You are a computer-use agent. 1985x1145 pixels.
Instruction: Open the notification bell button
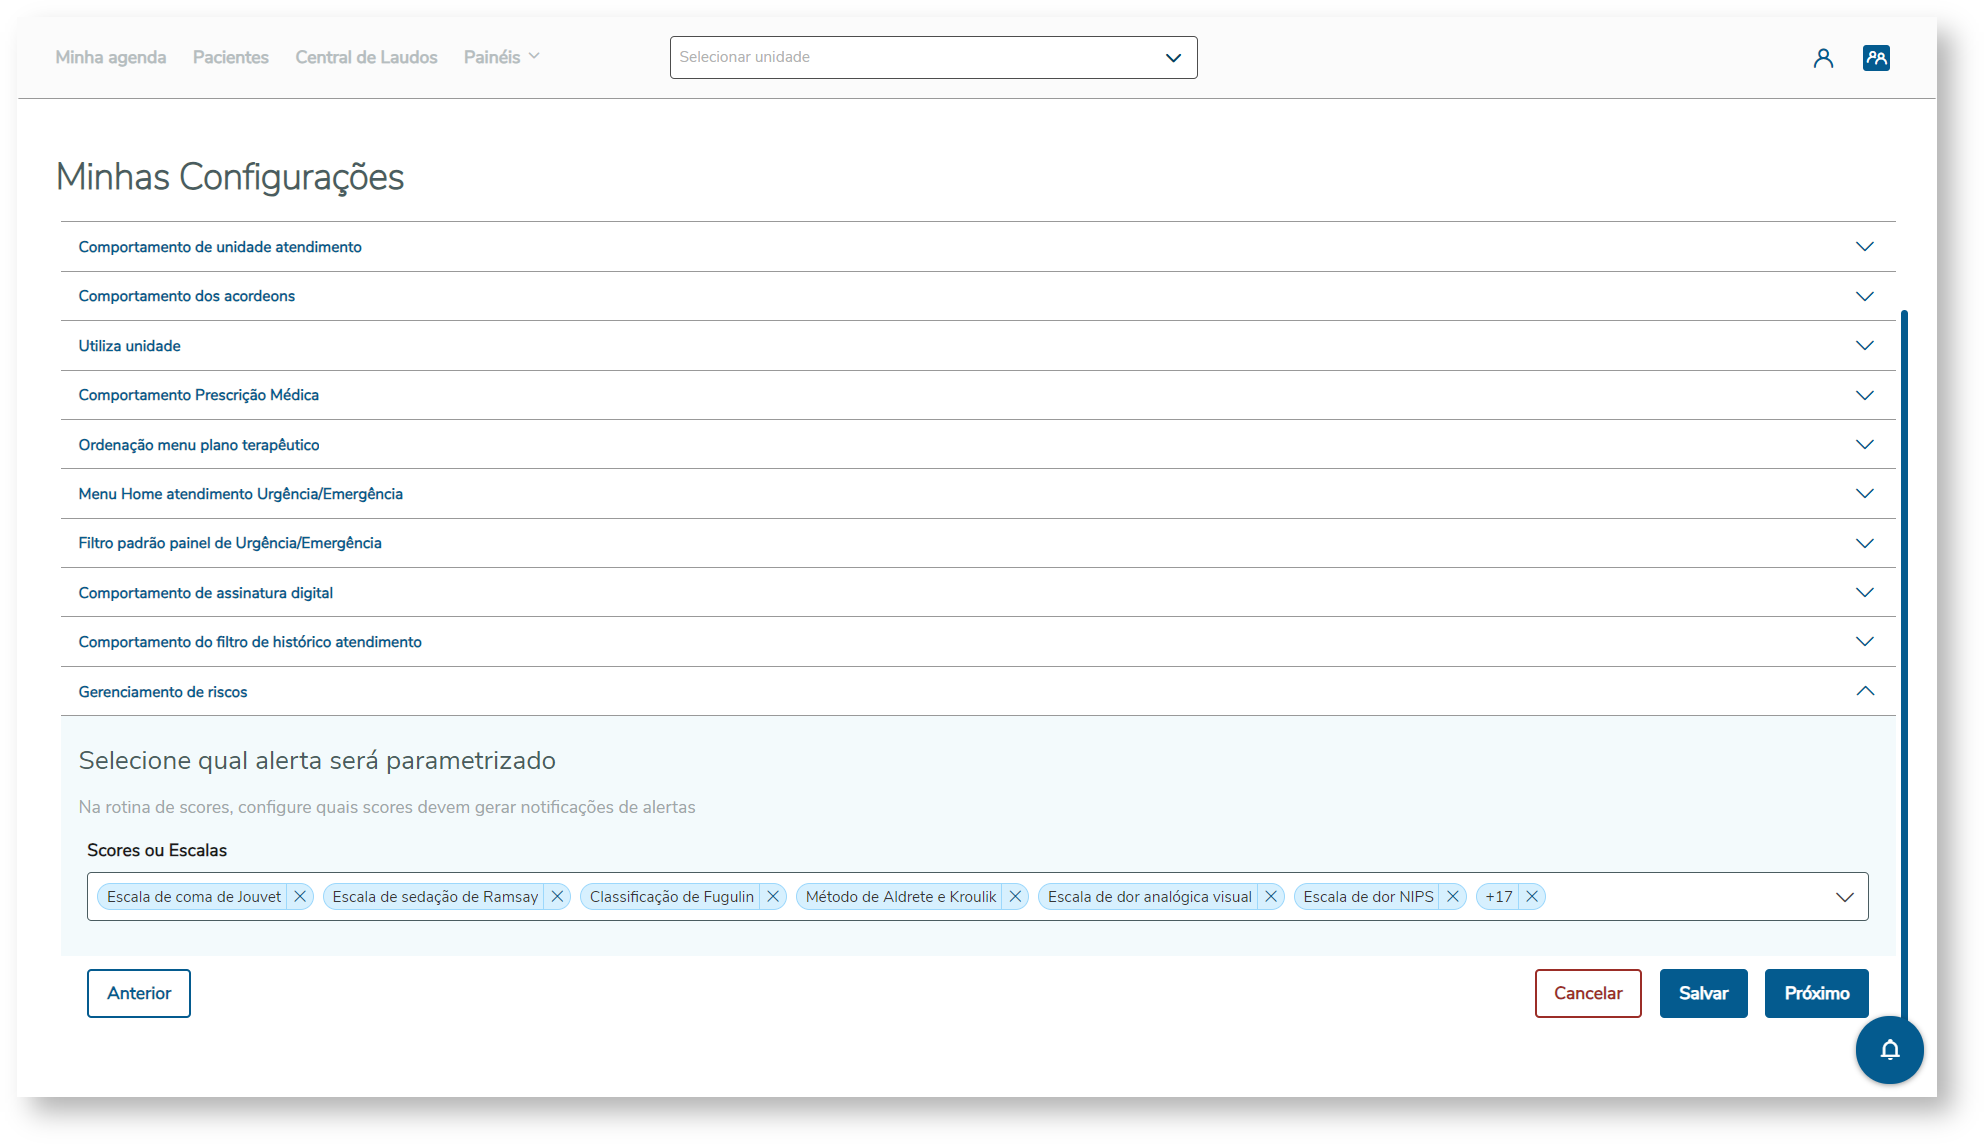1889,1049
